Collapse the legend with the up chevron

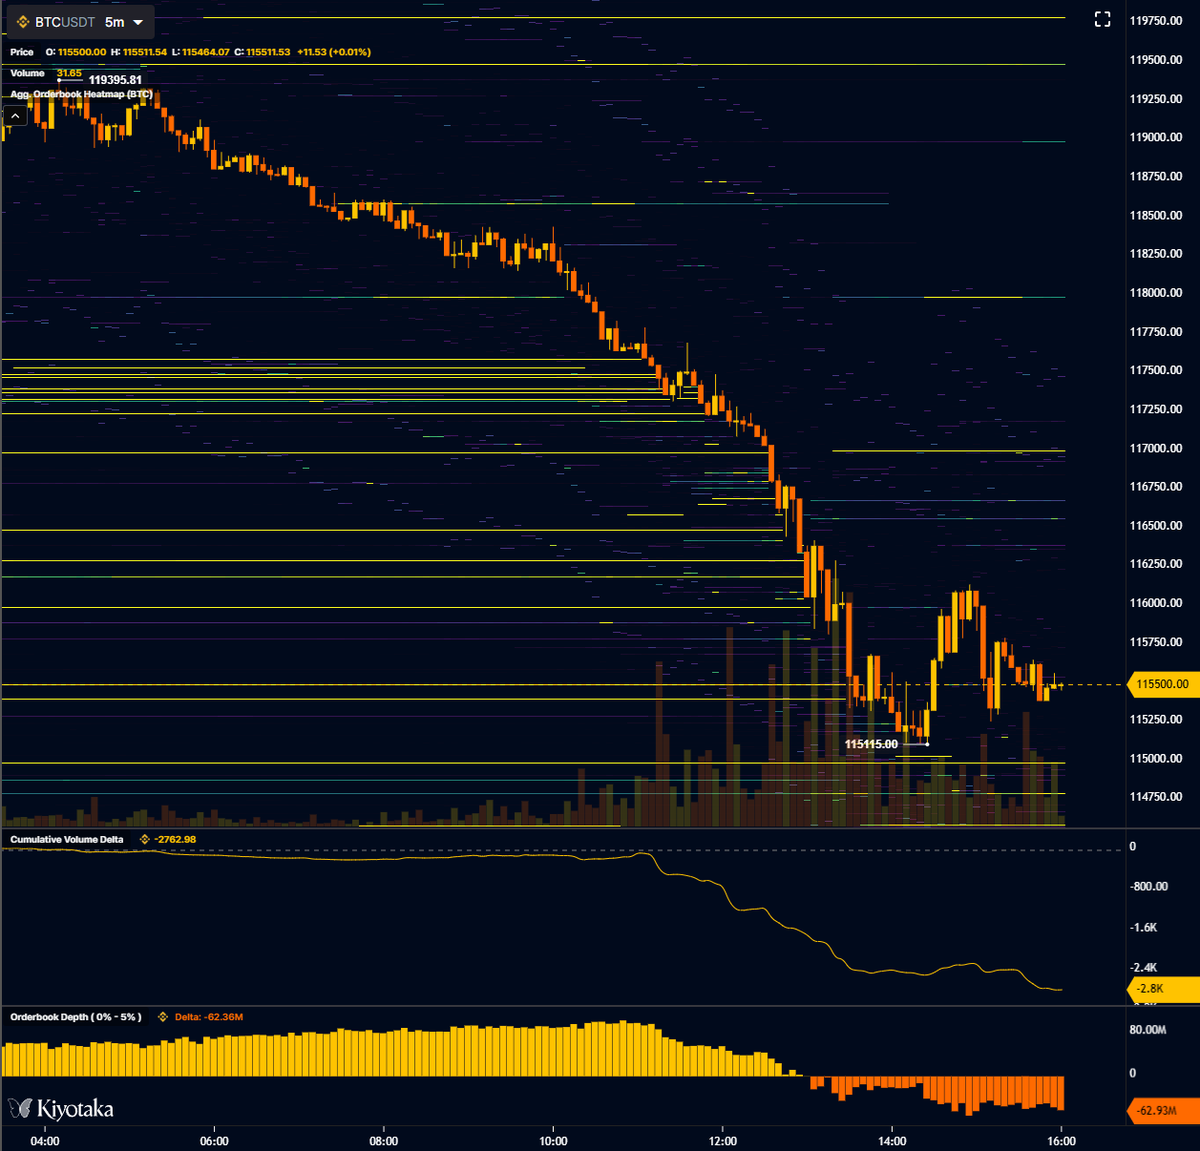click(15, 115)
